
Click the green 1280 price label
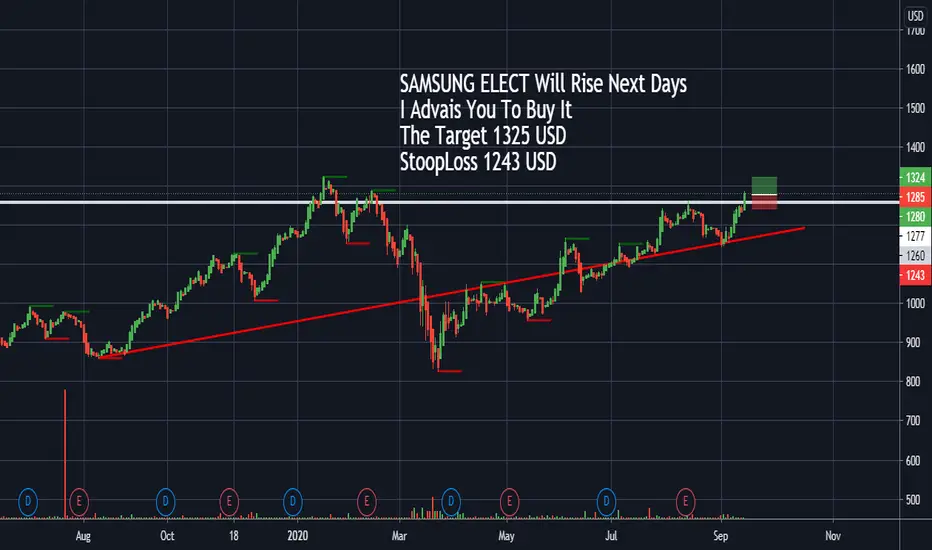pos(915,216)
